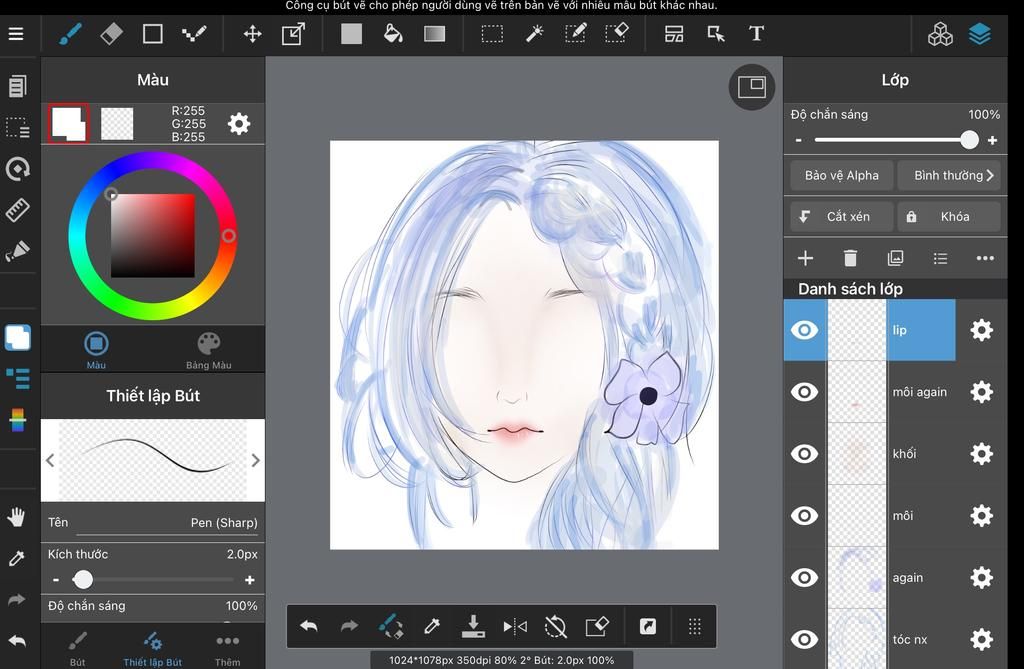Toggle the Layers panel icon
This screenshot has height=669, width=1024.
click(x=980, y=34)
